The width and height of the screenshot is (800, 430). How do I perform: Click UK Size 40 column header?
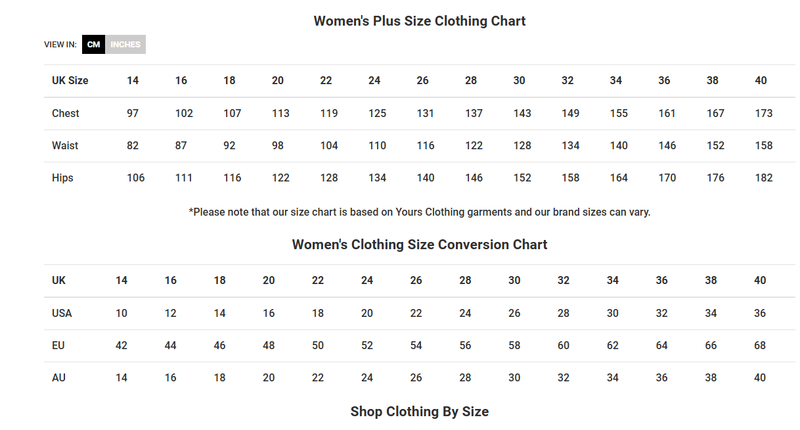coord(761,81)
